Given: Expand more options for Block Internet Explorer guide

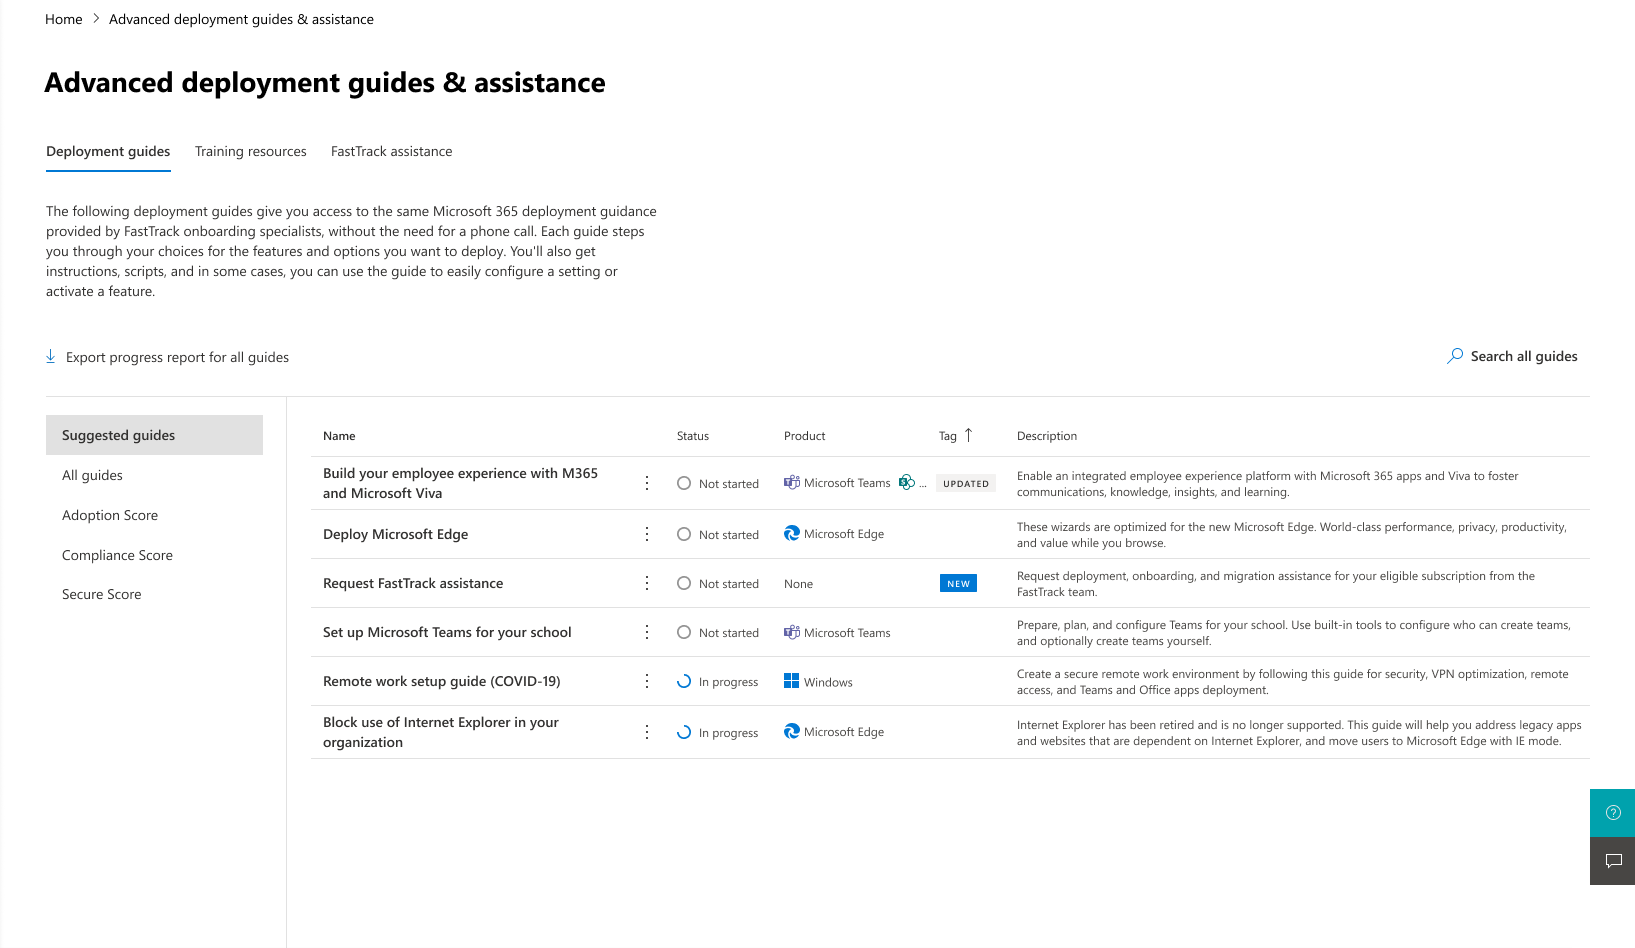Looking at the screenshot, I should [647, 732].
